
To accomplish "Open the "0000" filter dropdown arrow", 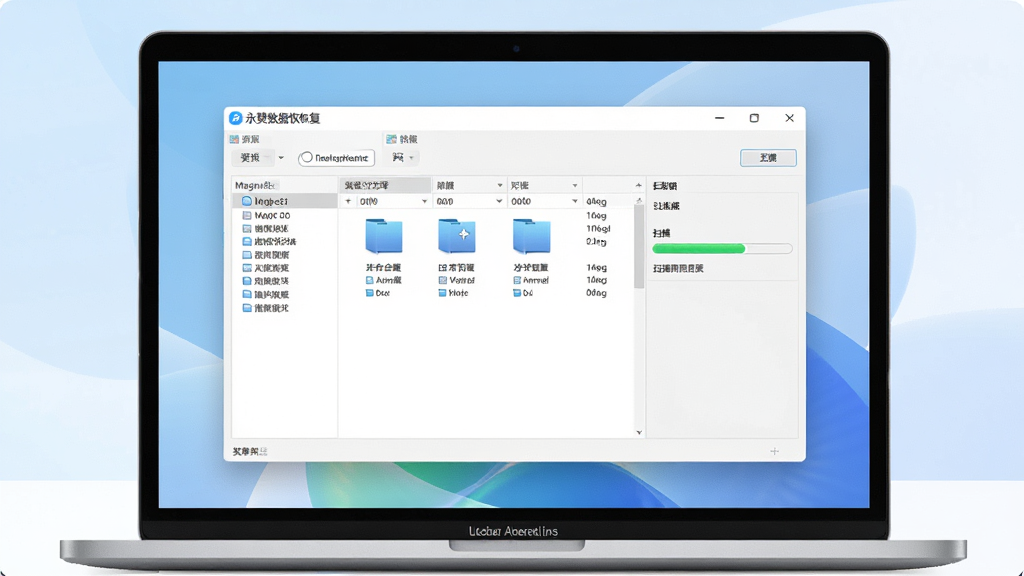I will [424, 201].
